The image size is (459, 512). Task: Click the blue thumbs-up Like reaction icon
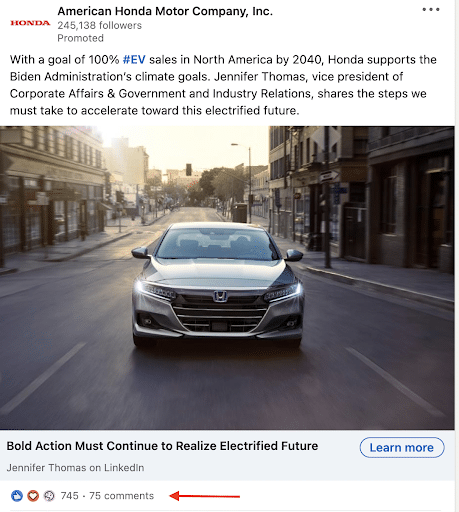point(17,496)
